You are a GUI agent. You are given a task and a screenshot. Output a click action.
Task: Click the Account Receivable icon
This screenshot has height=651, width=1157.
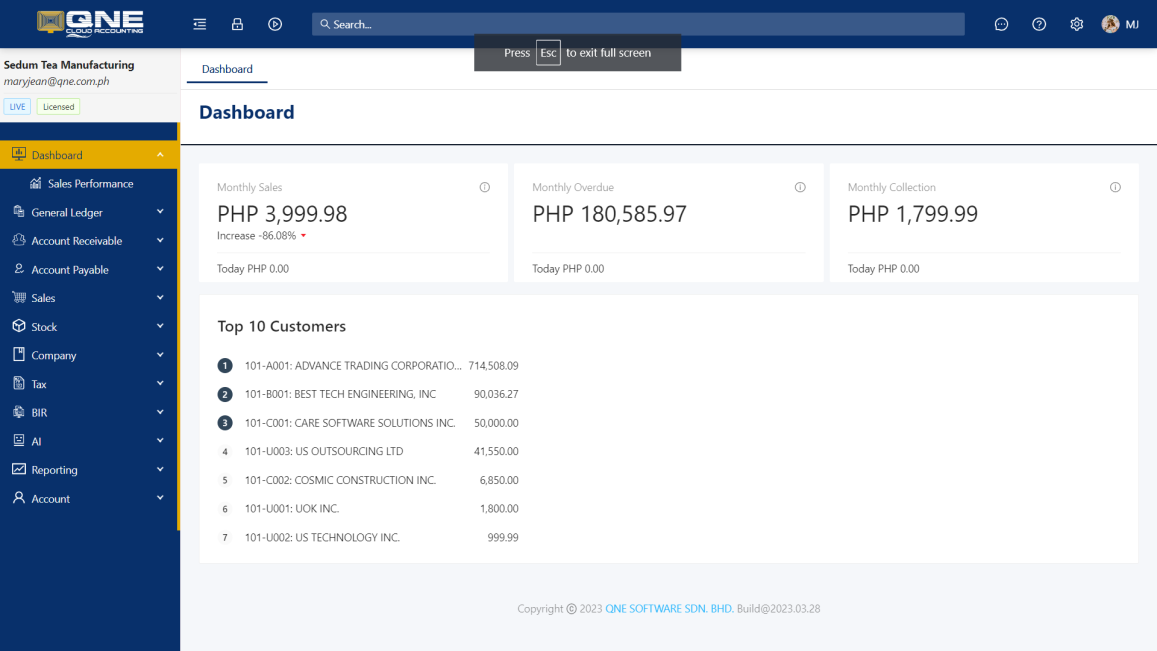[18, 241]
